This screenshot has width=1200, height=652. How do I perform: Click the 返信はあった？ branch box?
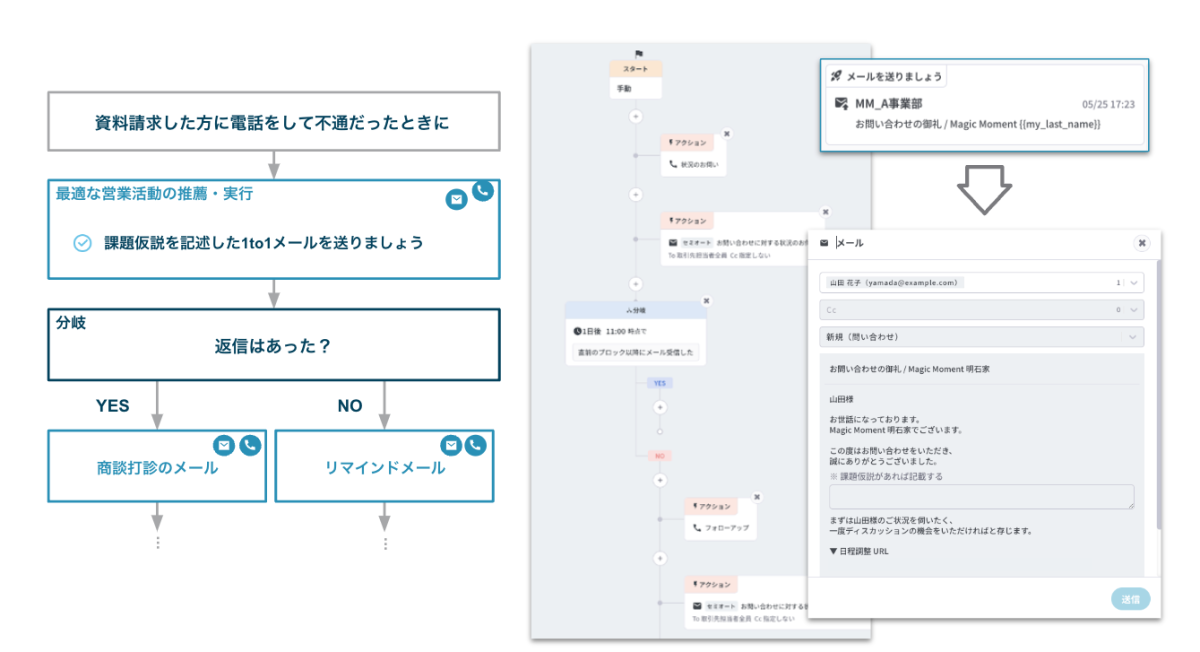(273, 344)
